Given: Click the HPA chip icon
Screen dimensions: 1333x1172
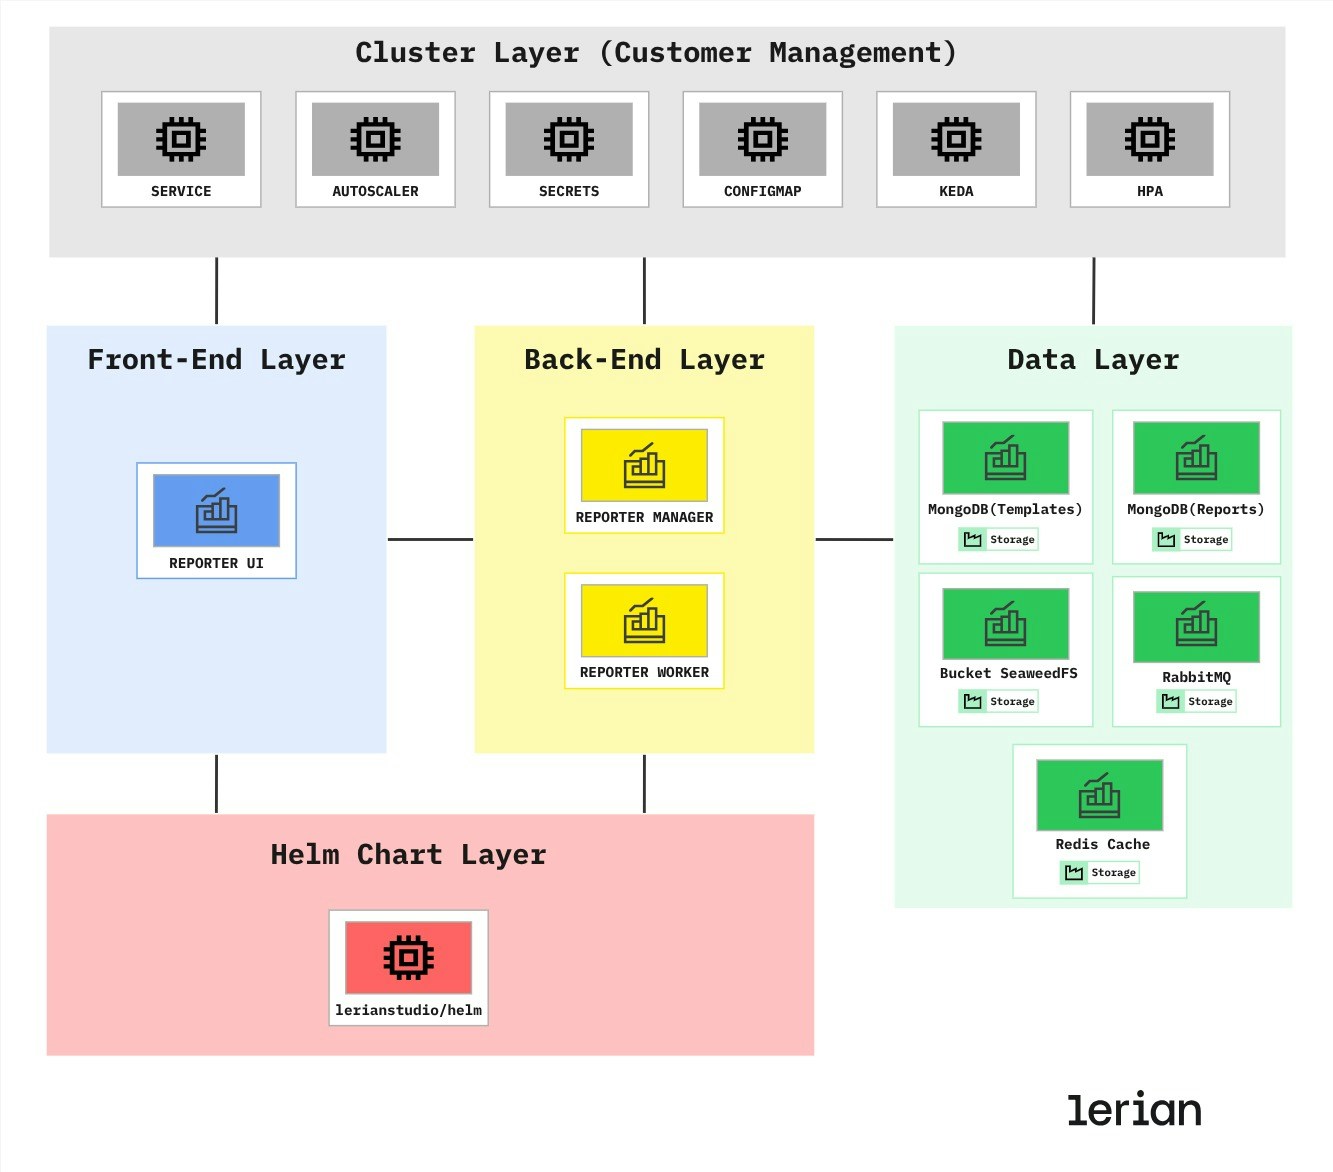Looking at the screenshot, I should pos(1148,138).
